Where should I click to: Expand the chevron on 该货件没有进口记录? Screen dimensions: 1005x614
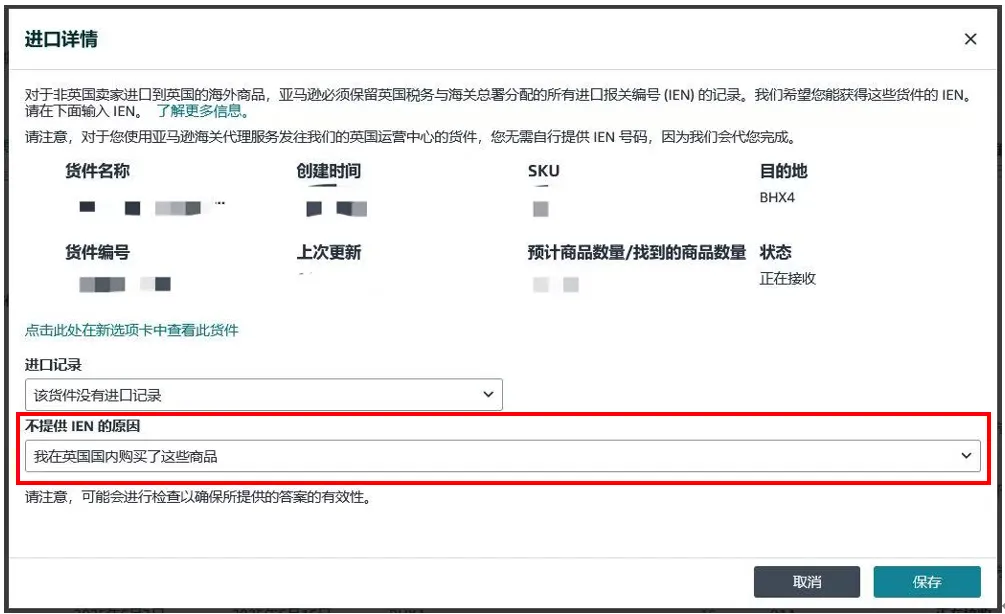tap(490, 393)
